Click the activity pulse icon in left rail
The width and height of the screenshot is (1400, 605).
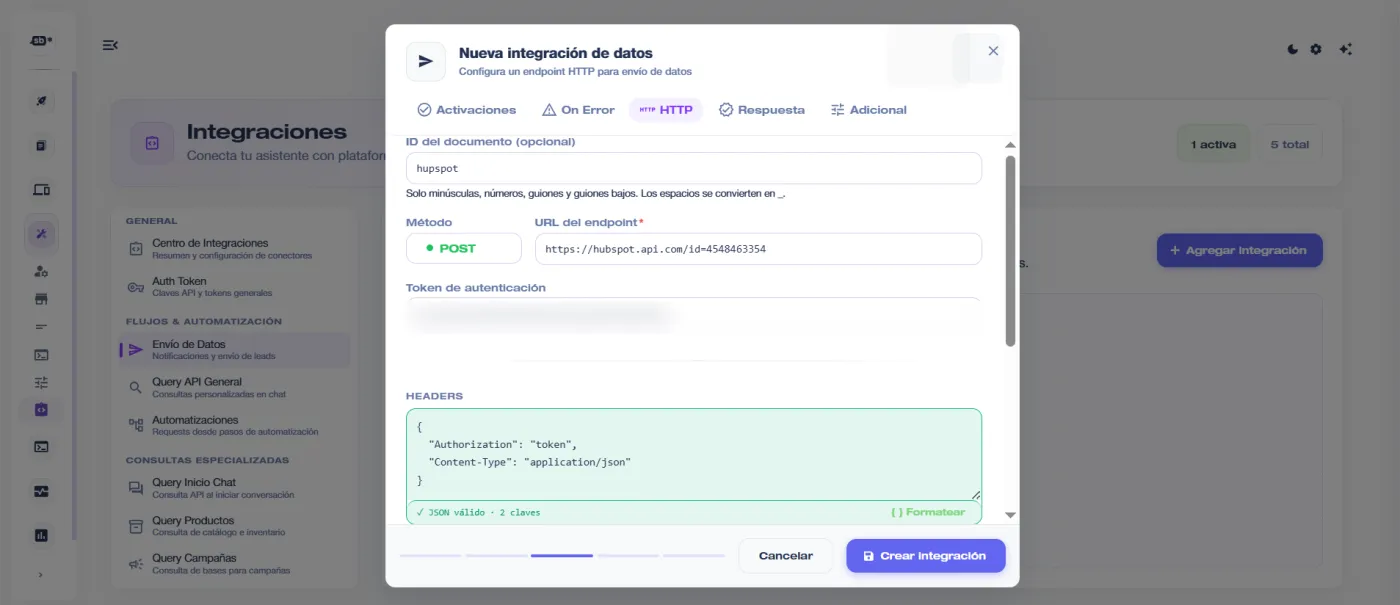(41, 491)
